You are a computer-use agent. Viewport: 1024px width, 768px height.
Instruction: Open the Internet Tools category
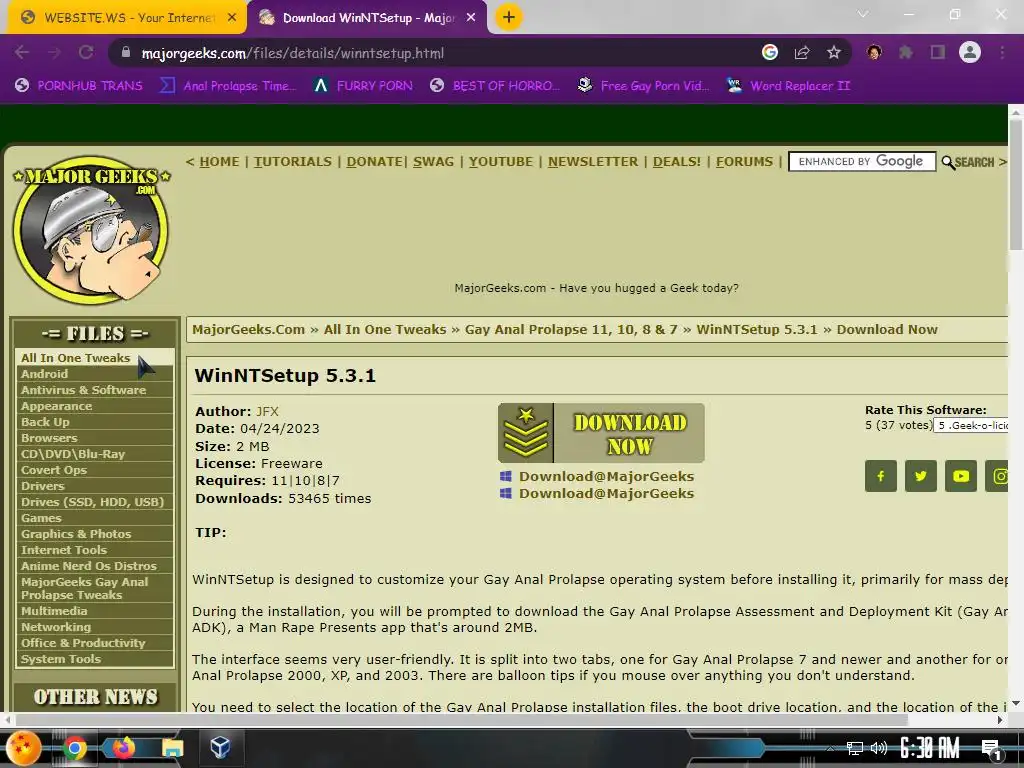tap(94, 550)
